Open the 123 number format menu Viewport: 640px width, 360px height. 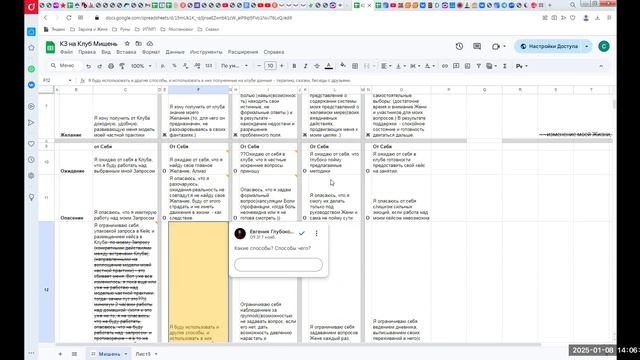[209, 66]
